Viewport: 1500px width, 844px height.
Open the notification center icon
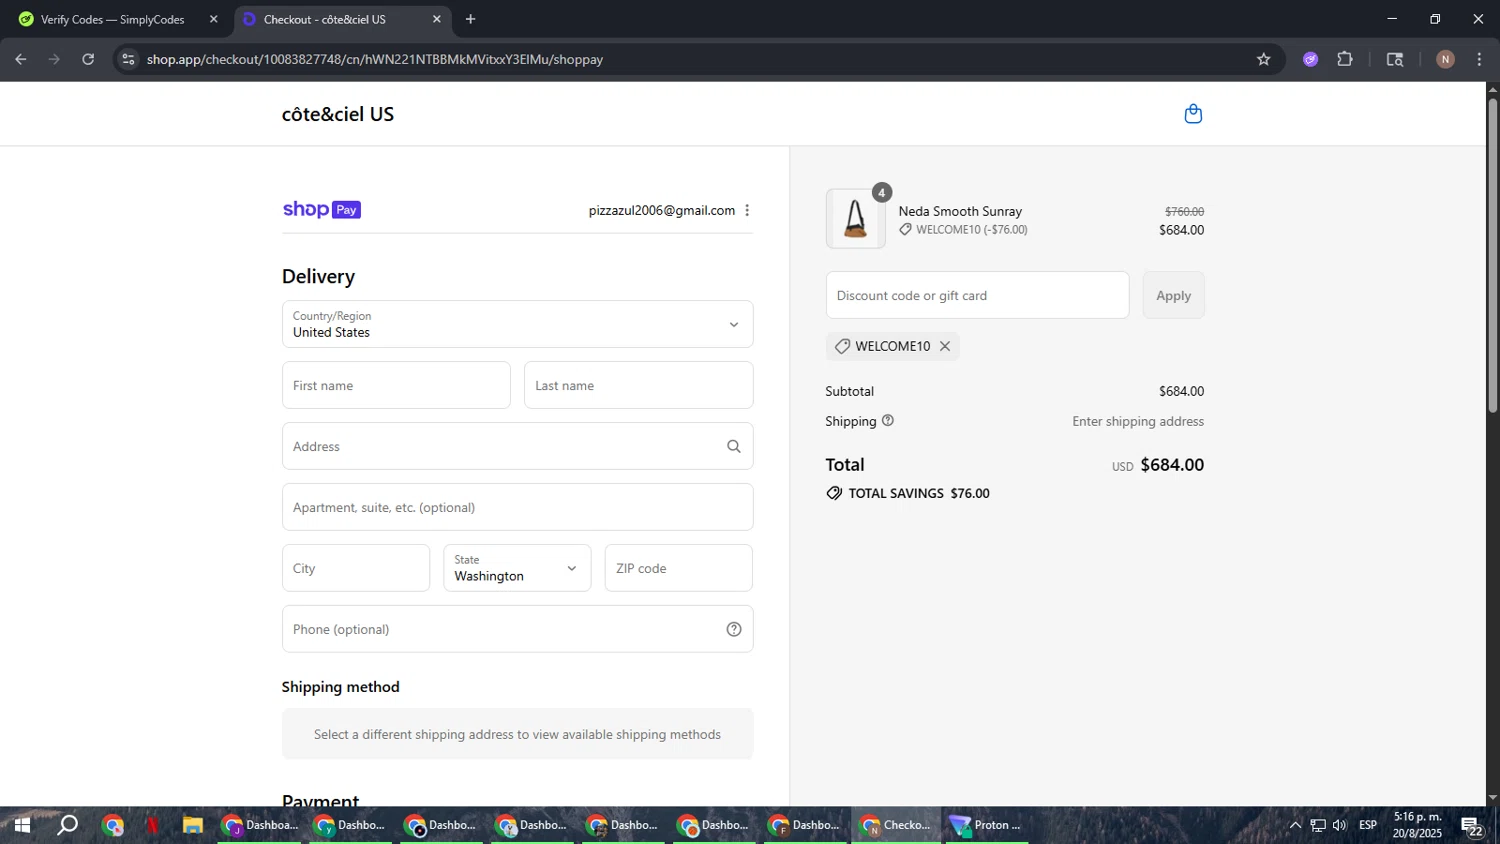(x=1473, y=826)
